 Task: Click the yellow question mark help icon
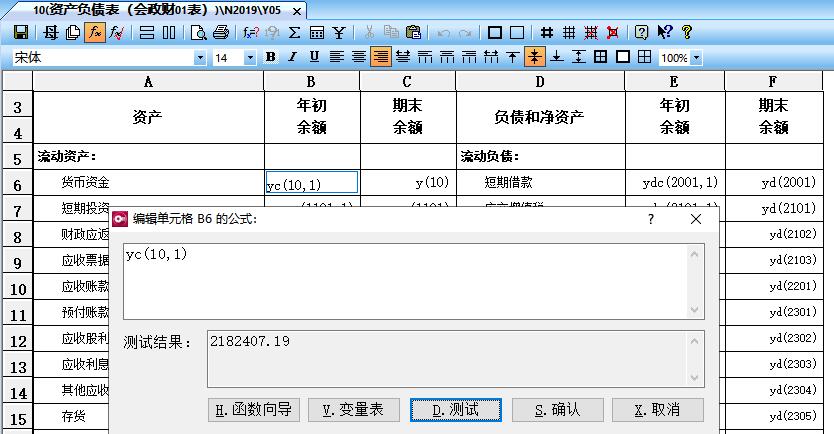(686, 32)
